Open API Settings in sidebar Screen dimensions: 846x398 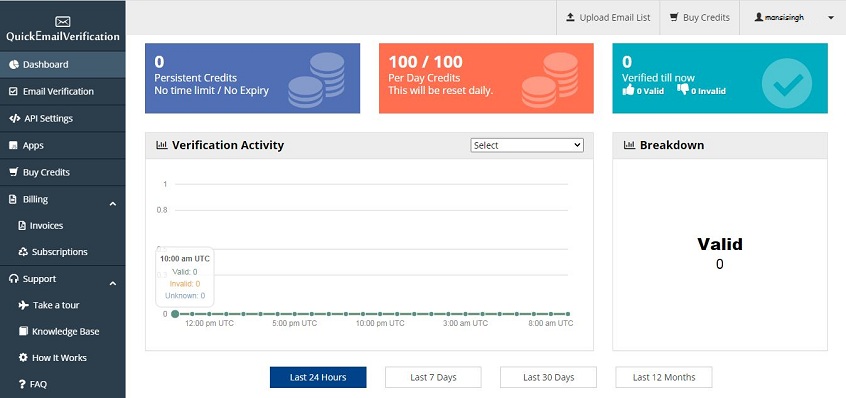coord(63,119)
